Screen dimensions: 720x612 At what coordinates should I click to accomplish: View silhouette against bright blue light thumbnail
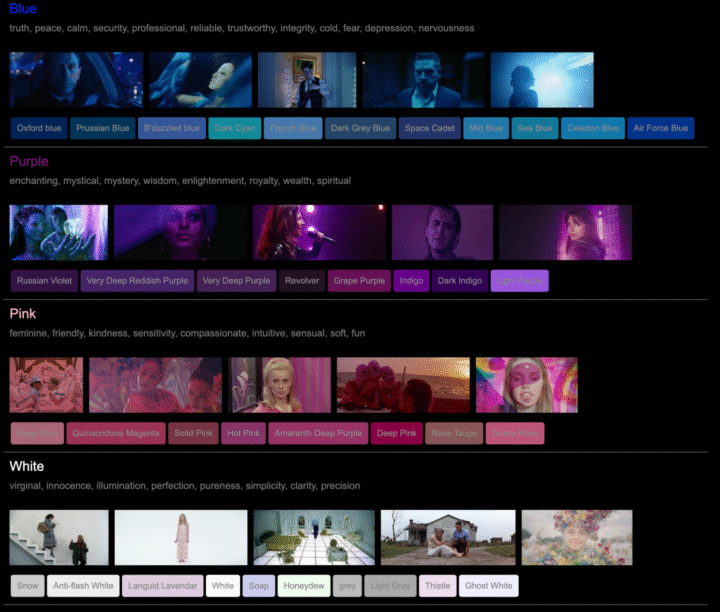click(542, 80)
